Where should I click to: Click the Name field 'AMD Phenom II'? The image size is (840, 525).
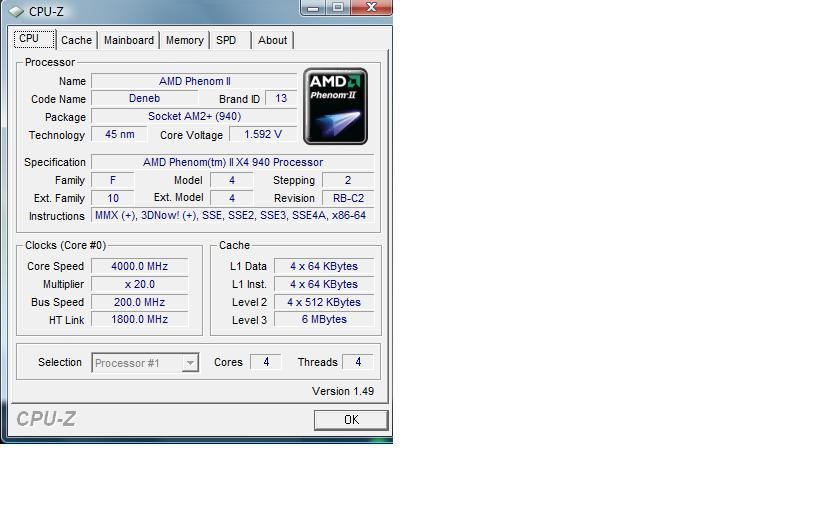[x=194, y=81]
